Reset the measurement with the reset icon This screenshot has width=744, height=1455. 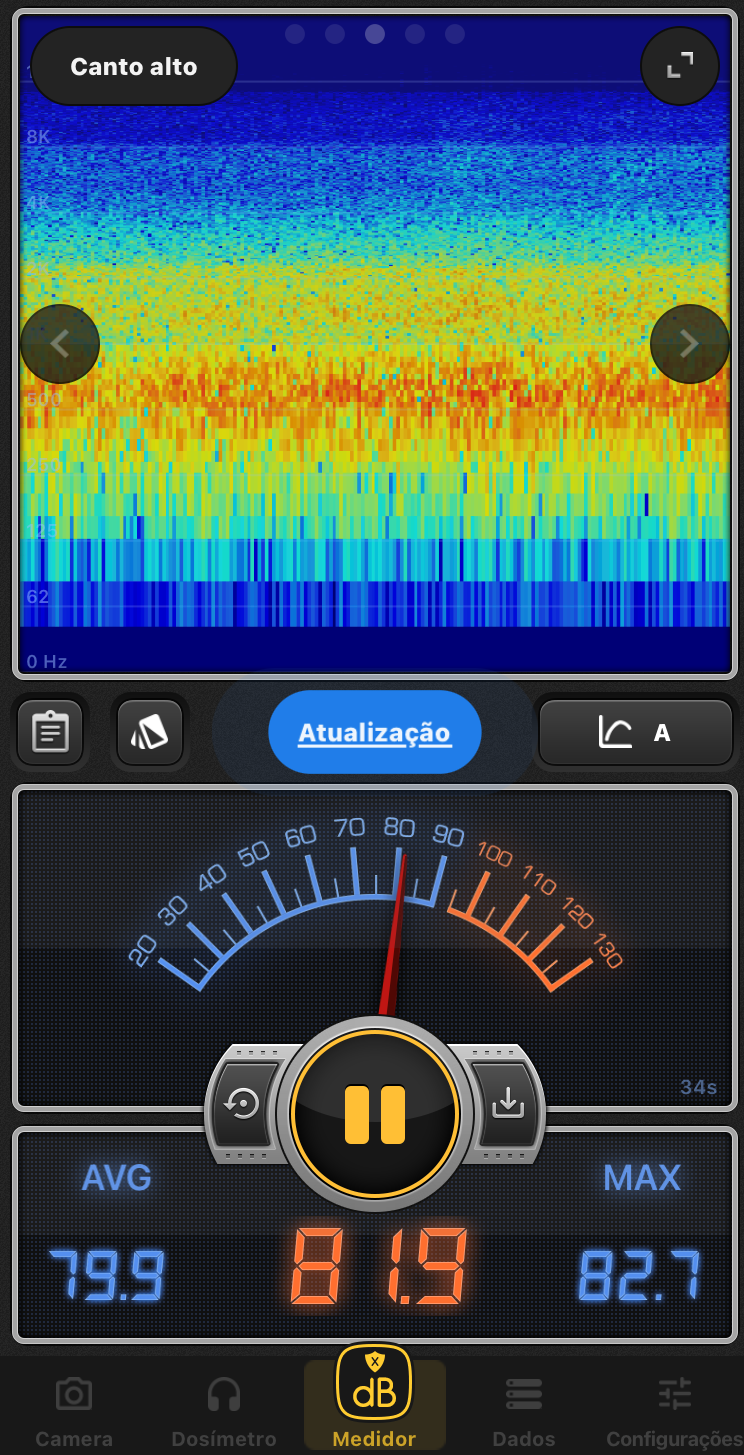[x=243, y=1104]
